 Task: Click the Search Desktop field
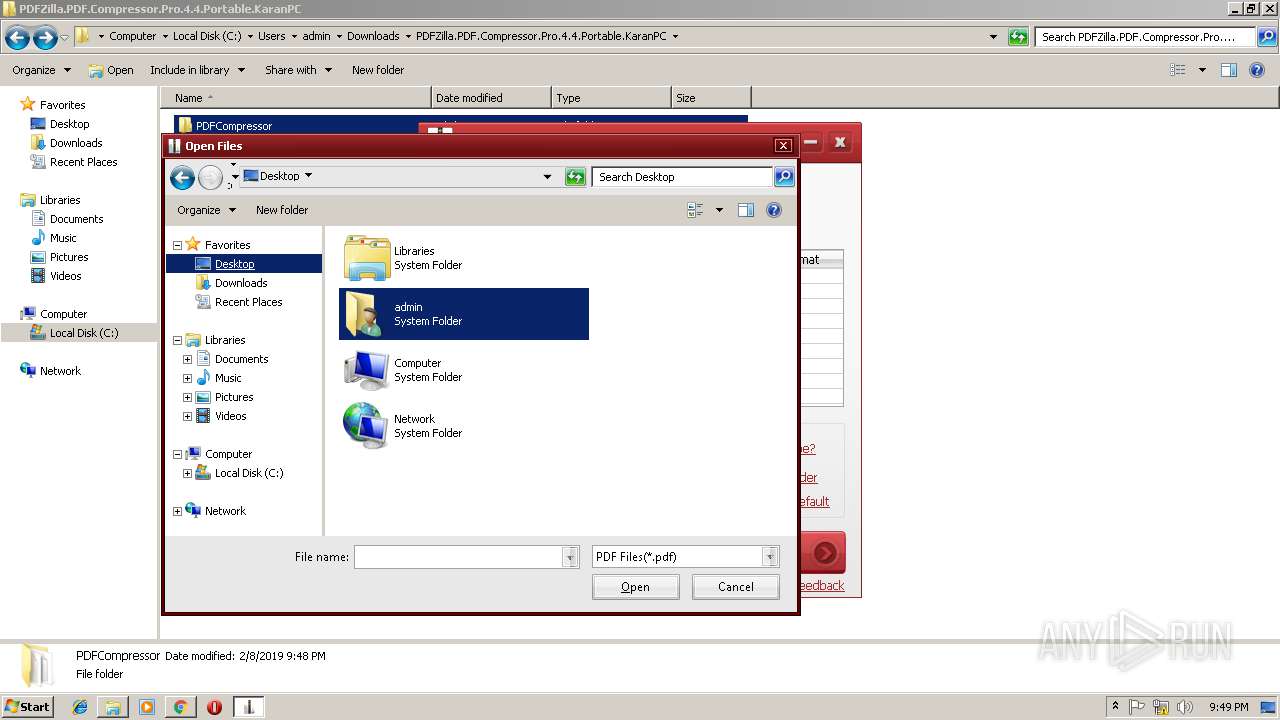684,177
